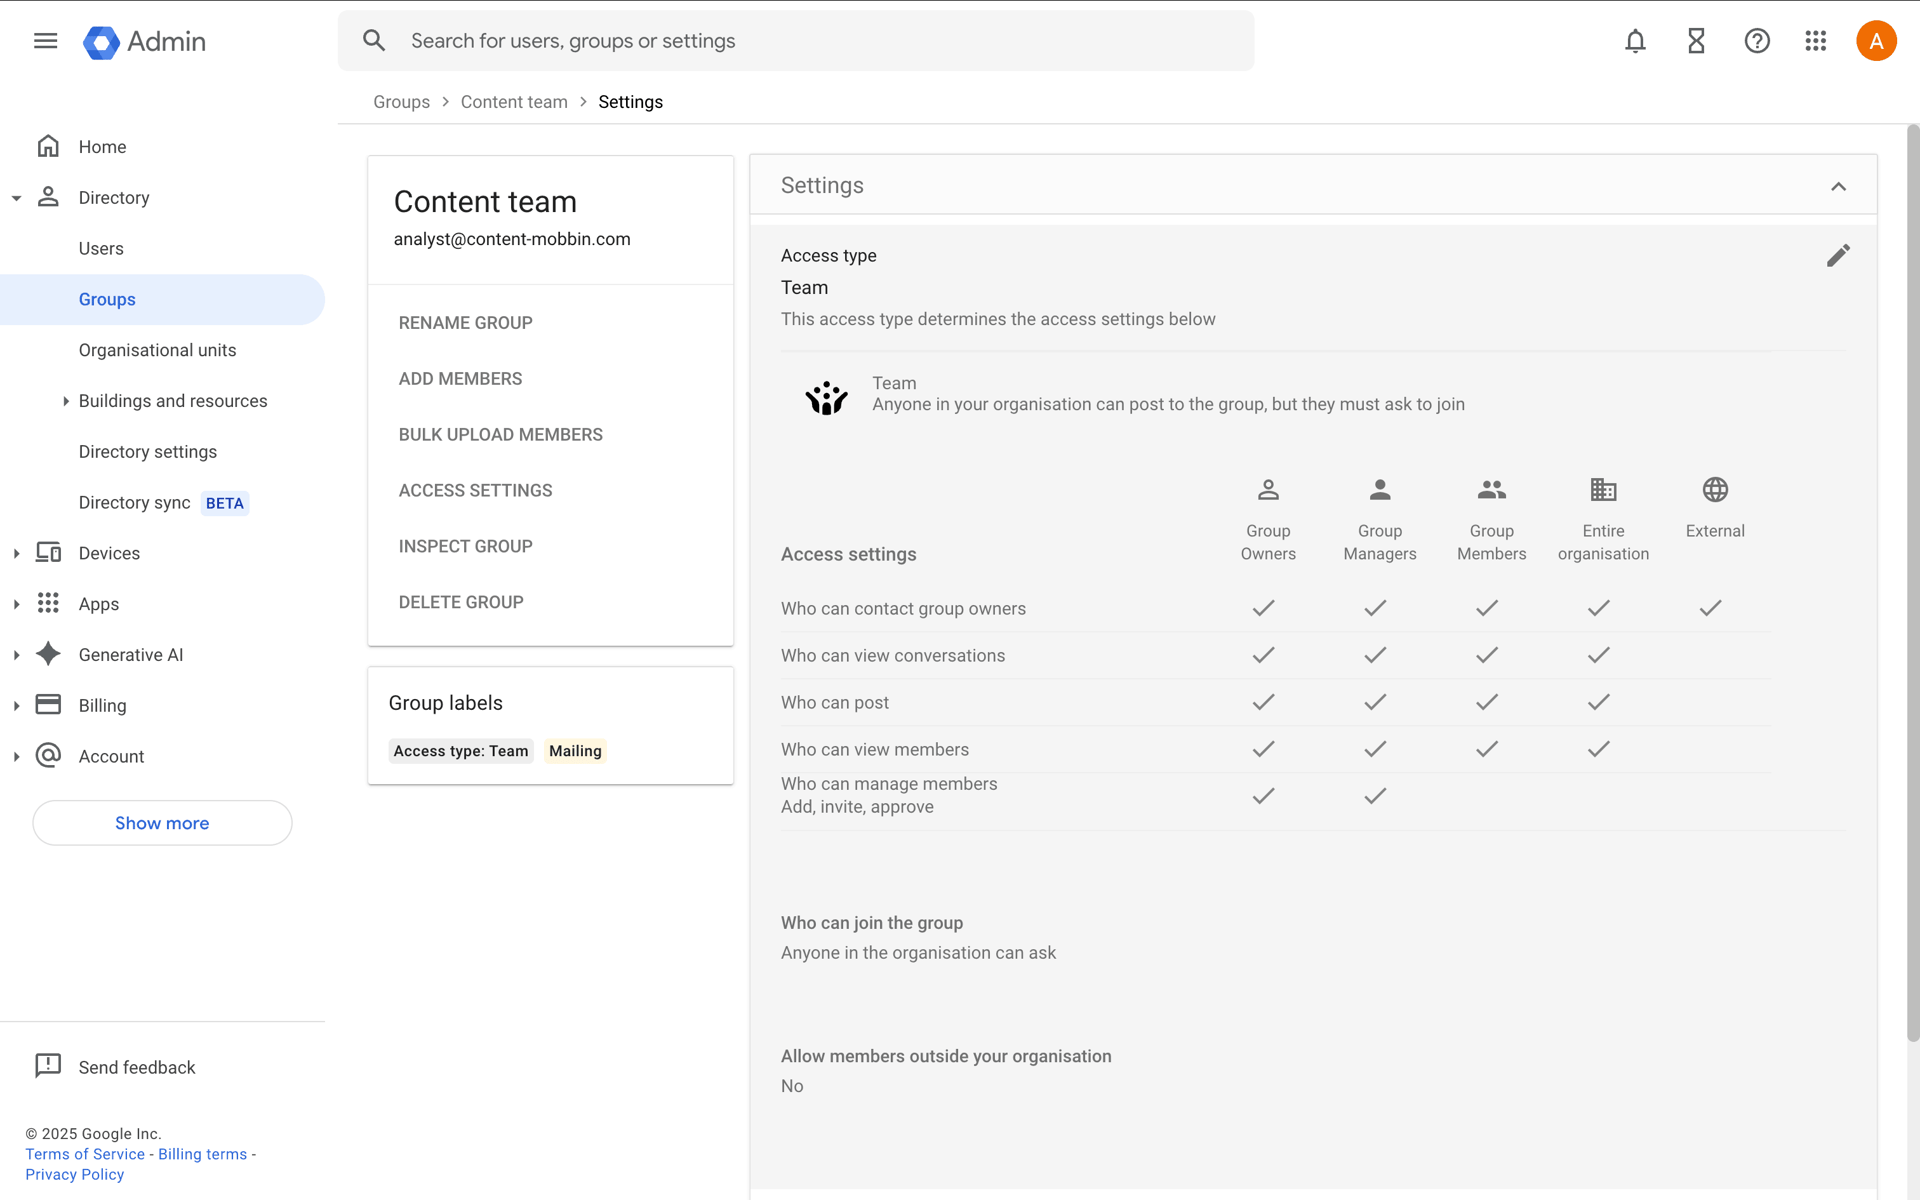Click the External globe icon
1920x1200 pixels.
pyautogui.click(x=1715, y=489)
